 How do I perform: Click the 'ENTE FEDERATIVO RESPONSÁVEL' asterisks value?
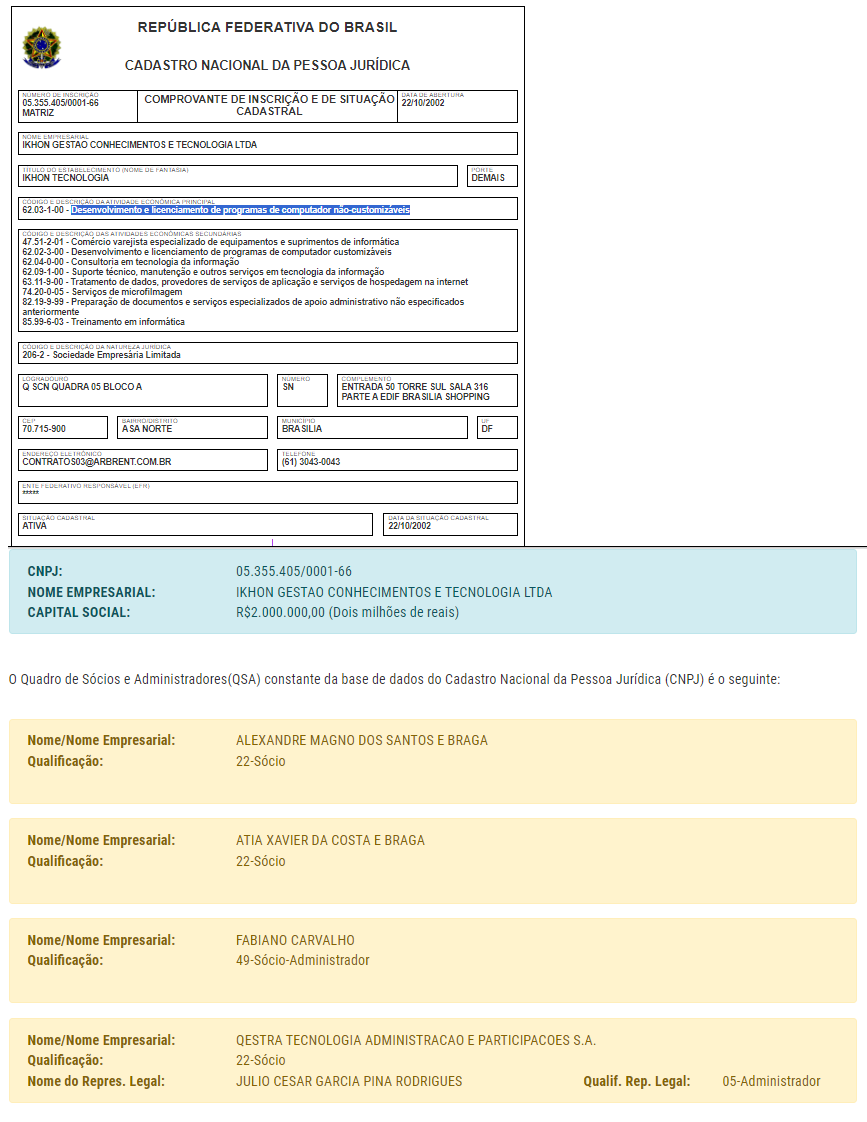click(30, 493)
